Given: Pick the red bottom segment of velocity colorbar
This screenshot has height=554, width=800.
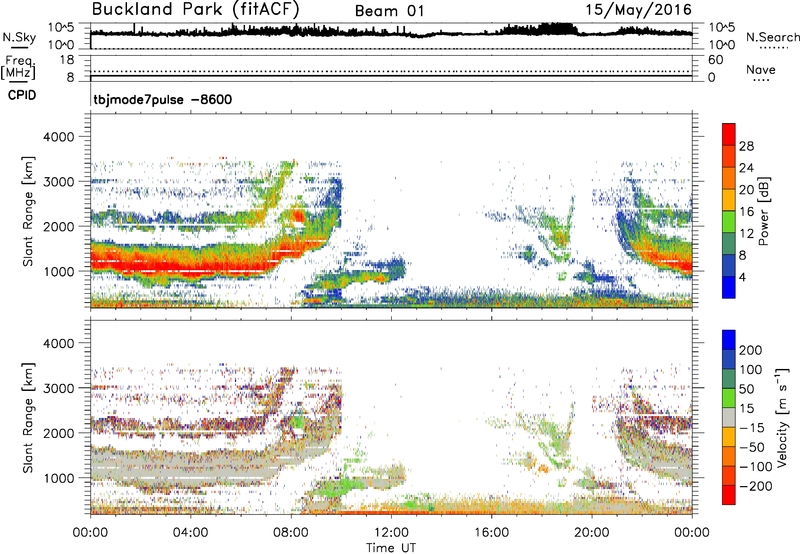Looking at the screenshot, I should (729, 495).
